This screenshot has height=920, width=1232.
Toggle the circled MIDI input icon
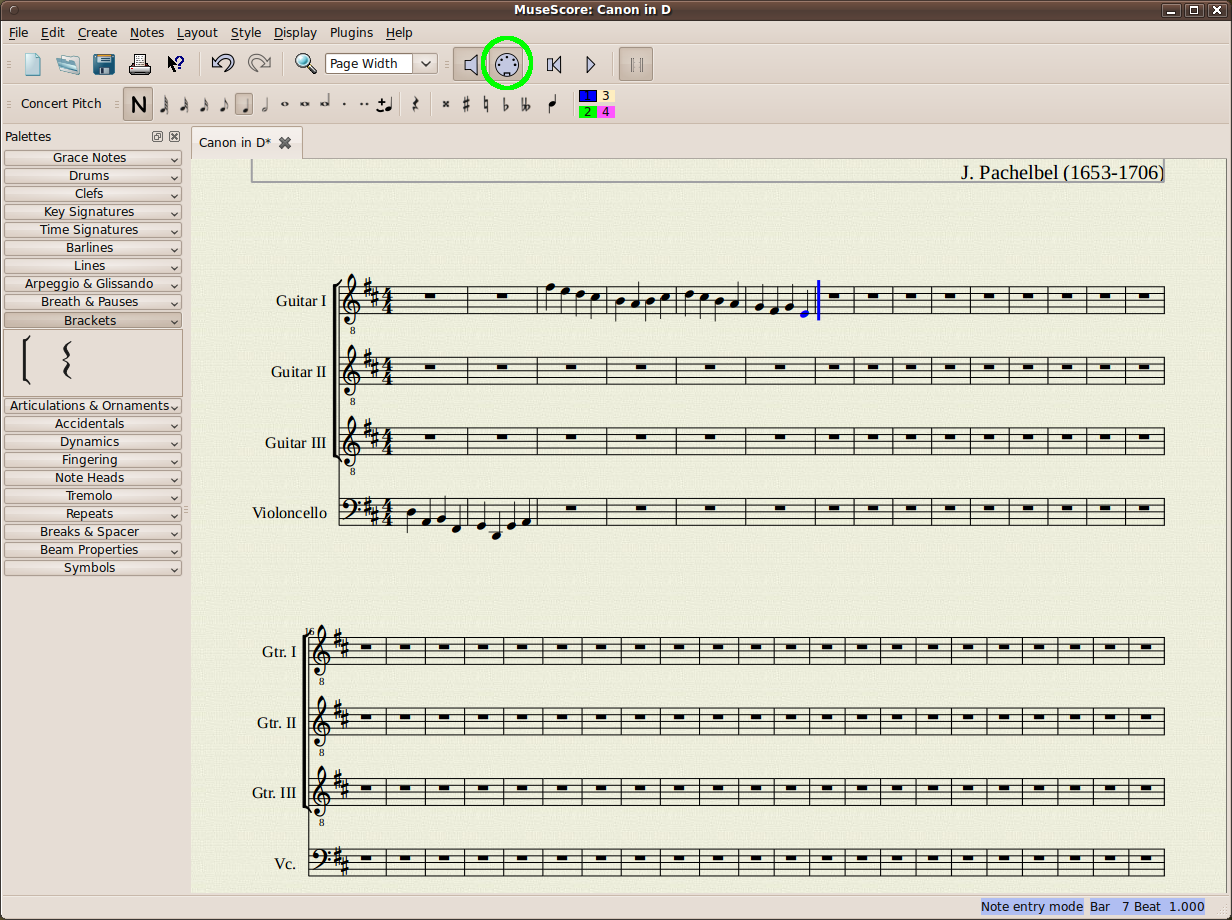point(506,63)
